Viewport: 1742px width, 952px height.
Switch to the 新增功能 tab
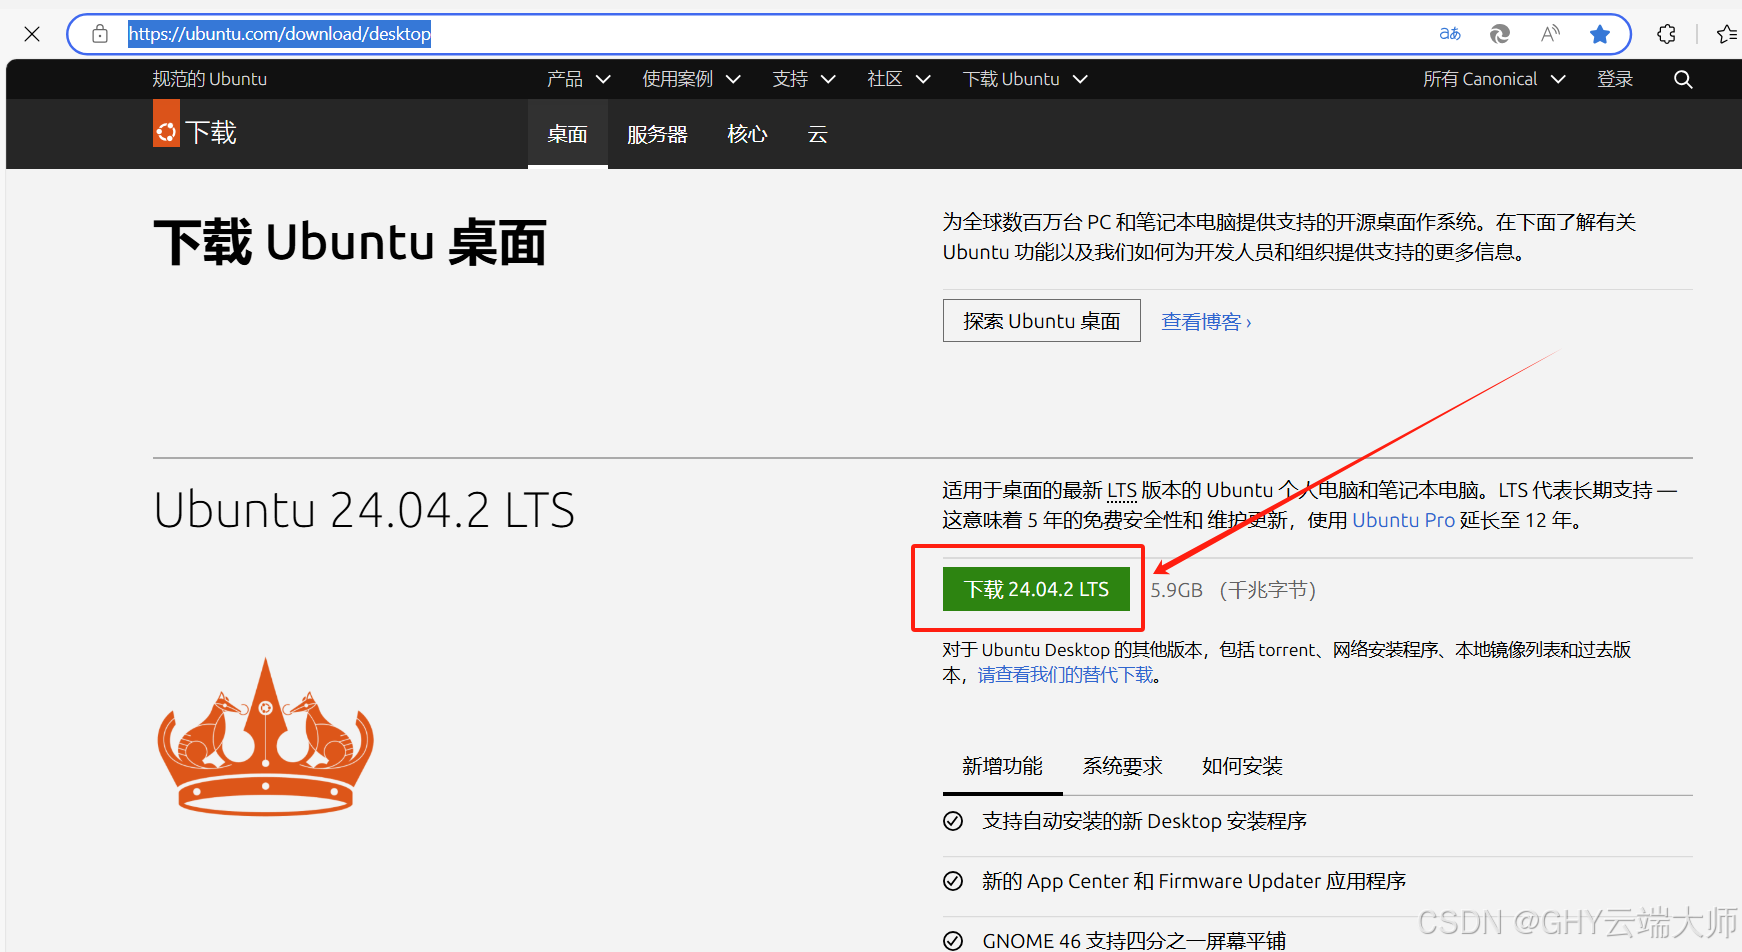1002,766
